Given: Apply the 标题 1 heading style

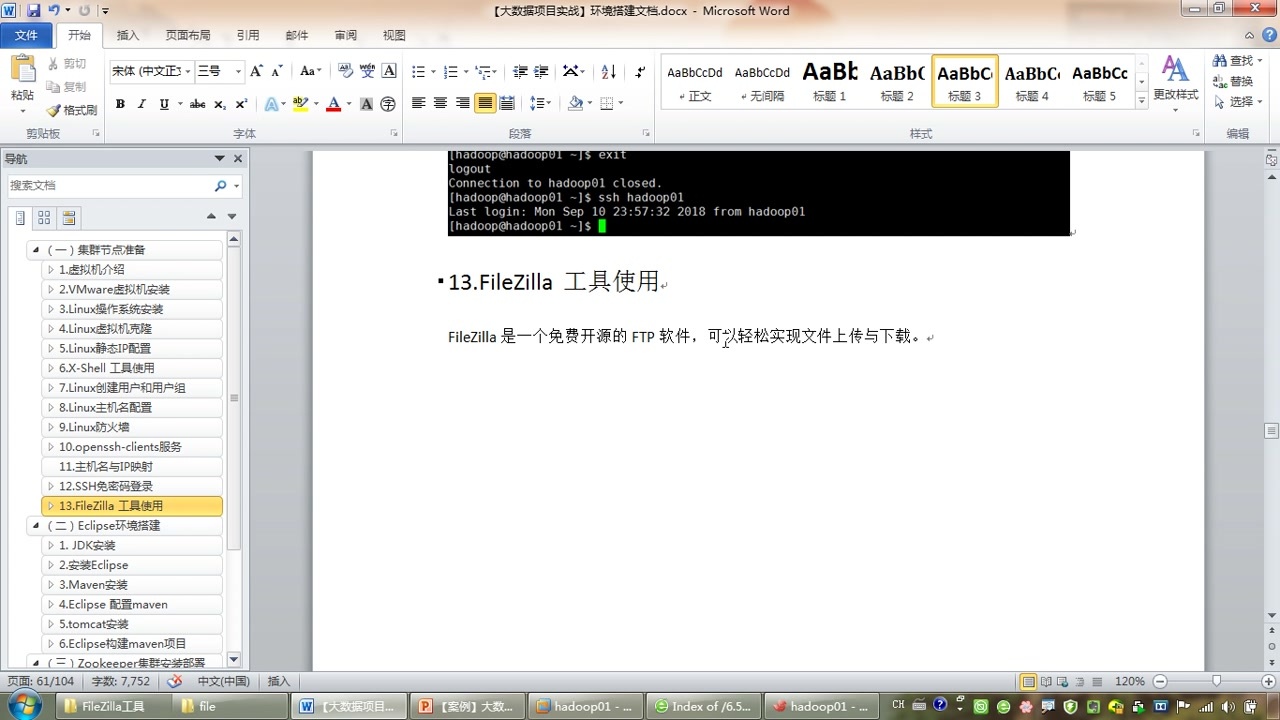Looking at the screenshot, I should (x=830, y=82).
